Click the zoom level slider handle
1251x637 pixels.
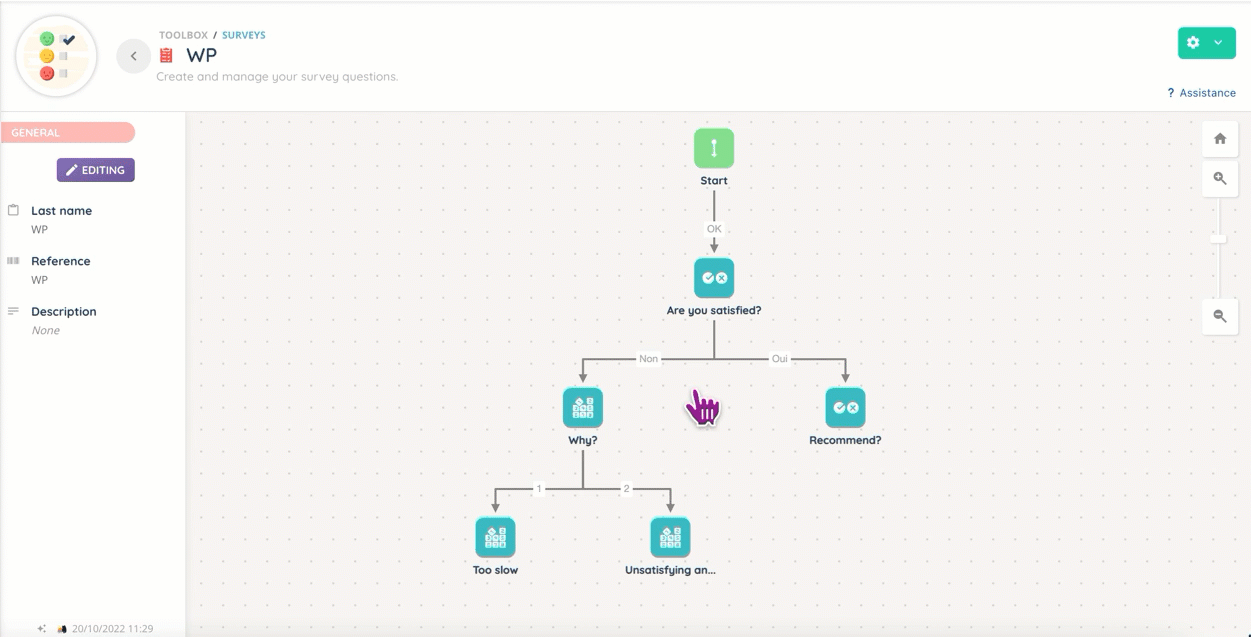pyautogui.click(x=1218, y=239)
